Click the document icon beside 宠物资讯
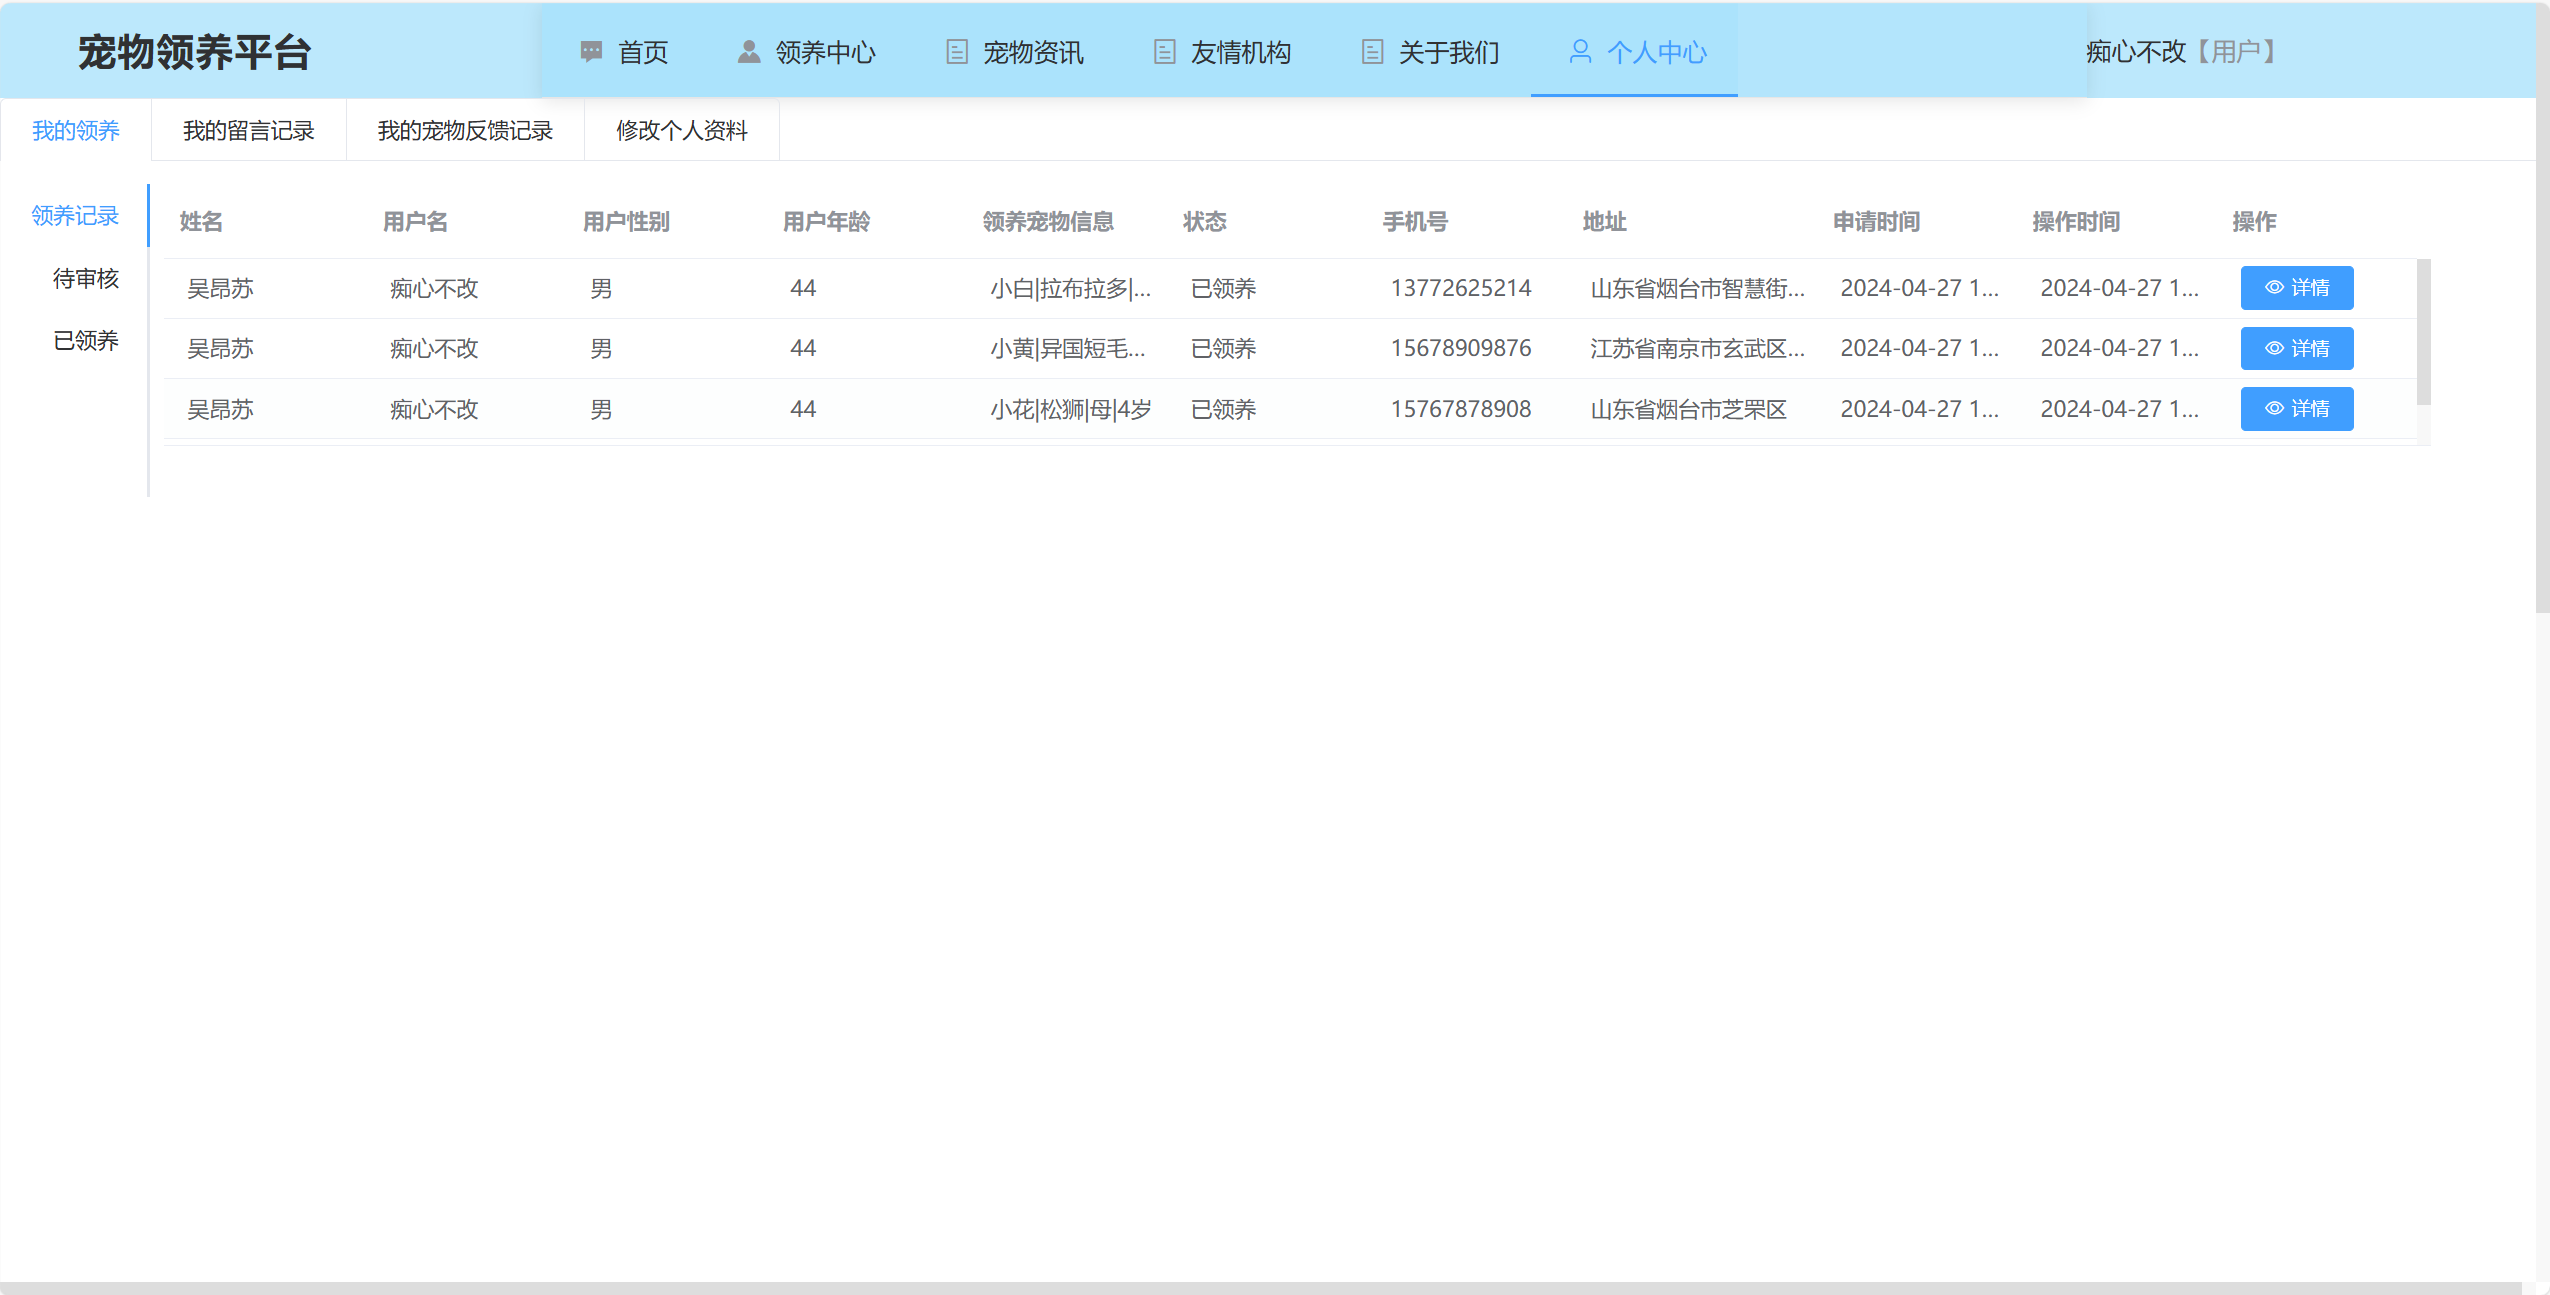The image size is (2550, 1295). pos(956,51)
